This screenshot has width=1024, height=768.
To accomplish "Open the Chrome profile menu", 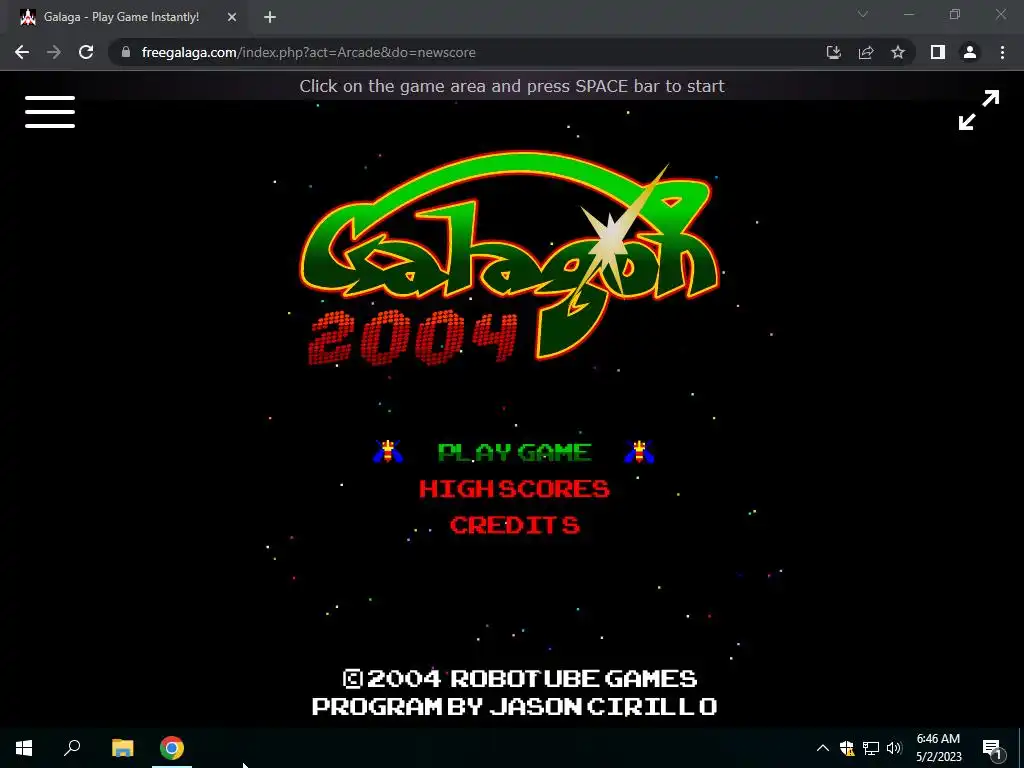I will coord(970,52).
